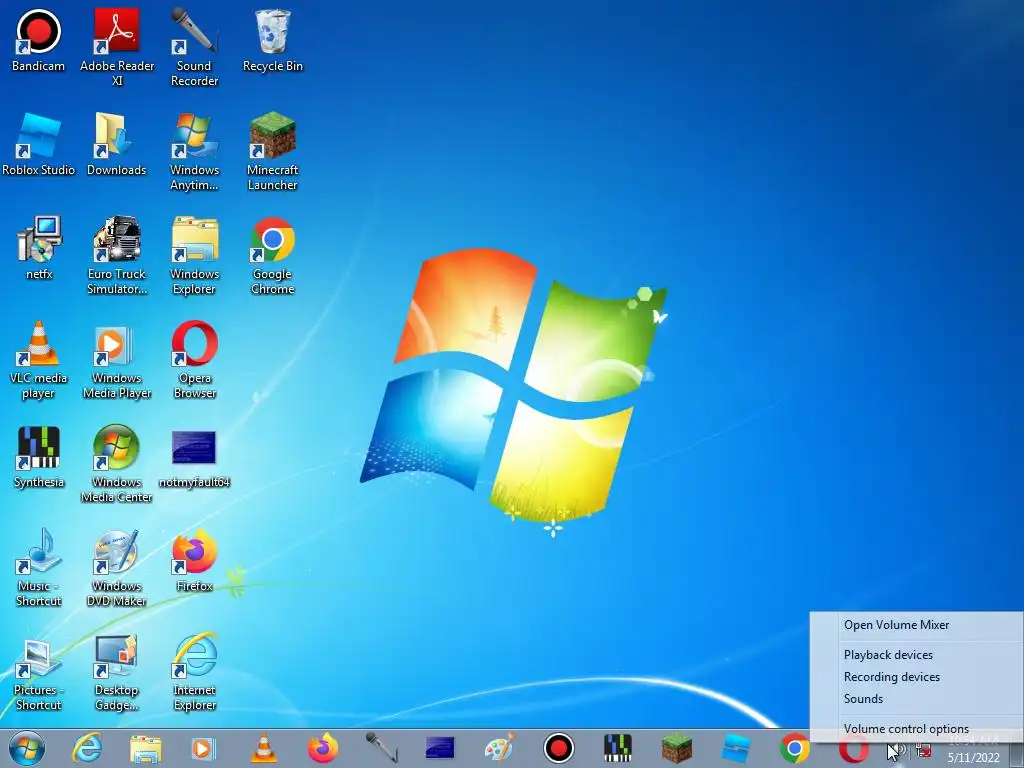Launch Synthesia from the taskbar
This screenshot has height=768, width=1024.
[618, 748]
